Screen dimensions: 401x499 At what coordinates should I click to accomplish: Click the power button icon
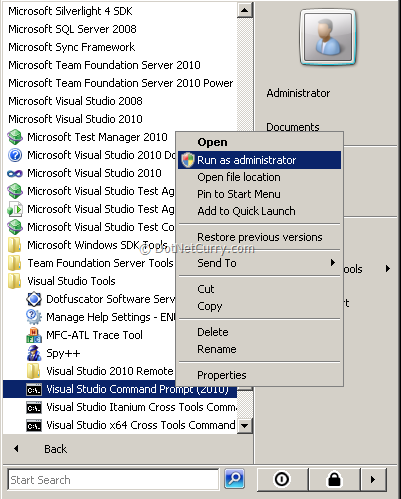[x=282, y=479]
